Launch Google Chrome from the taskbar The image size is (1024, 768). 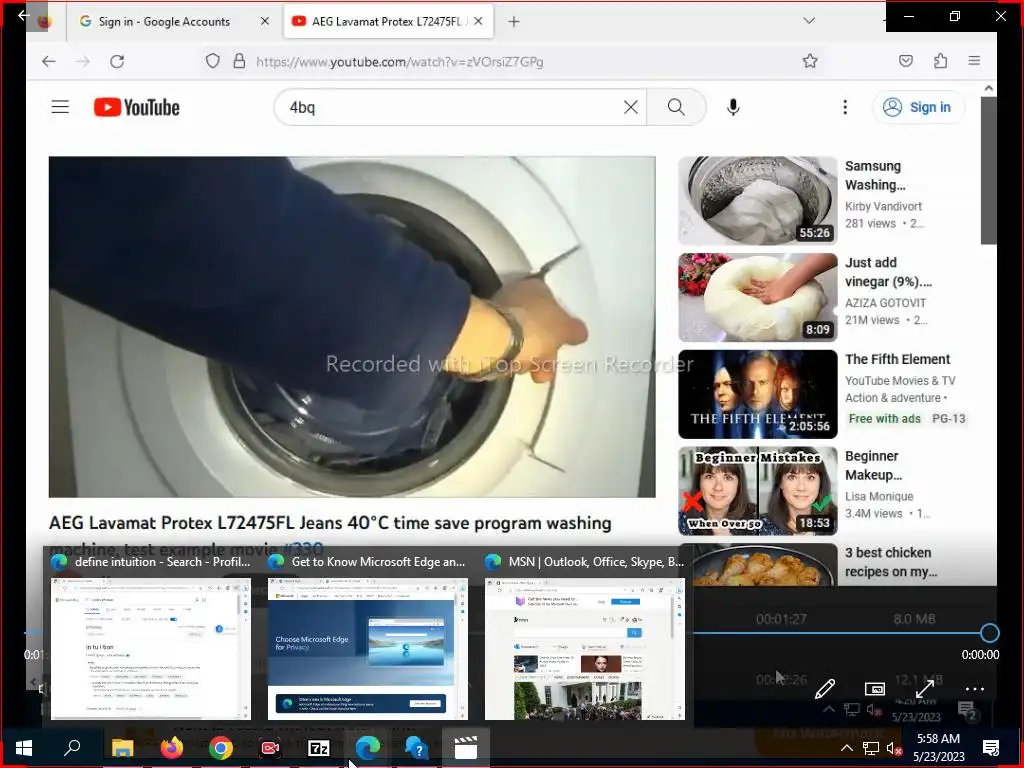[x=221, y=748]
